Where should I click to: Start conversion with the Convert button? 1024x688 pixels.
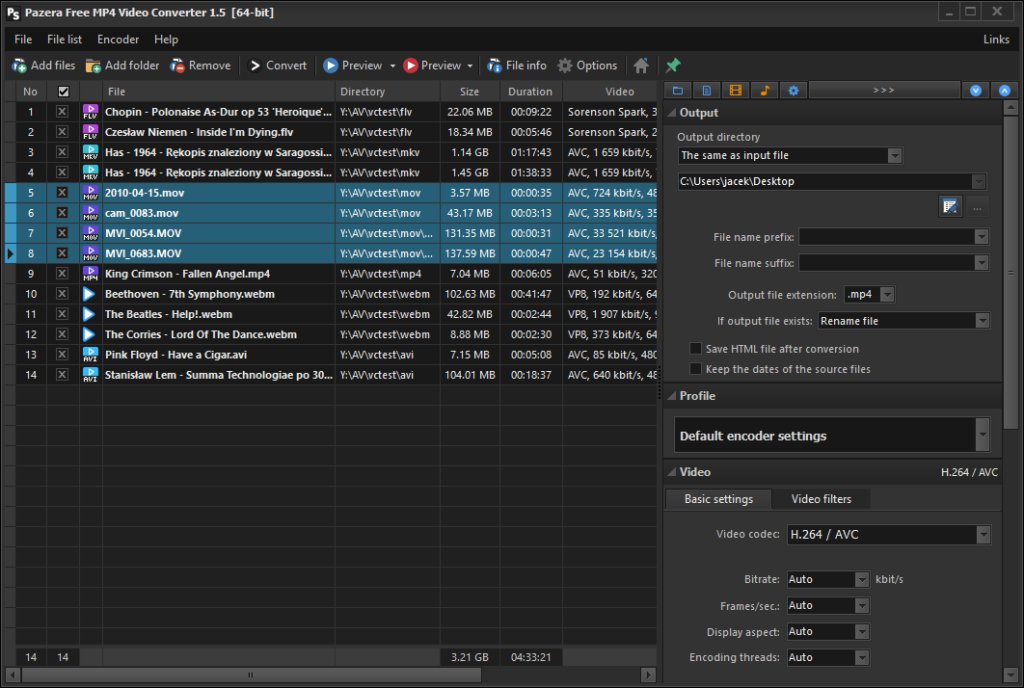[278, 65]
